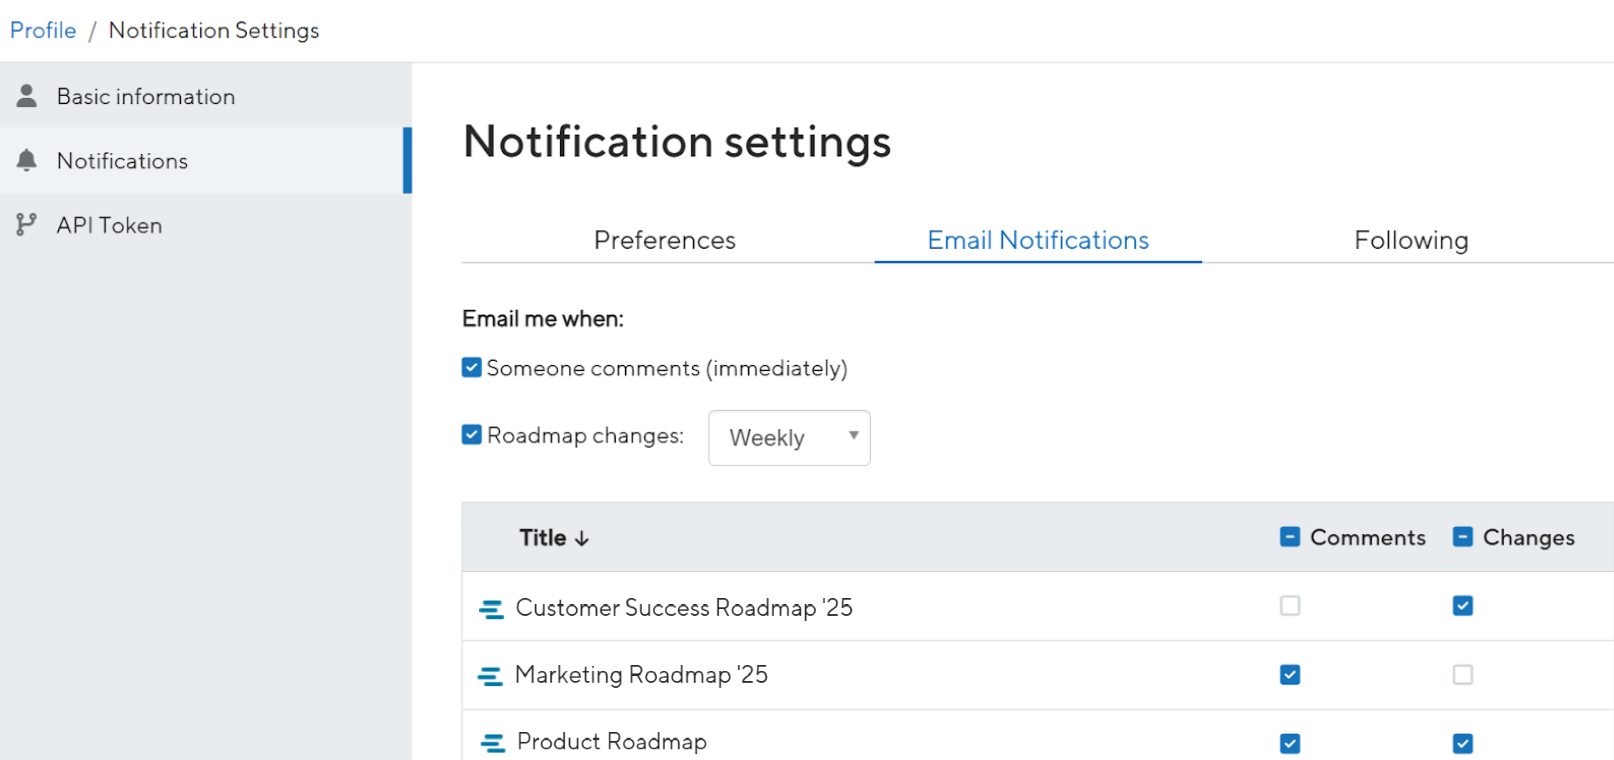
Task: Click the Comments column label
Action: [1368, 537]
